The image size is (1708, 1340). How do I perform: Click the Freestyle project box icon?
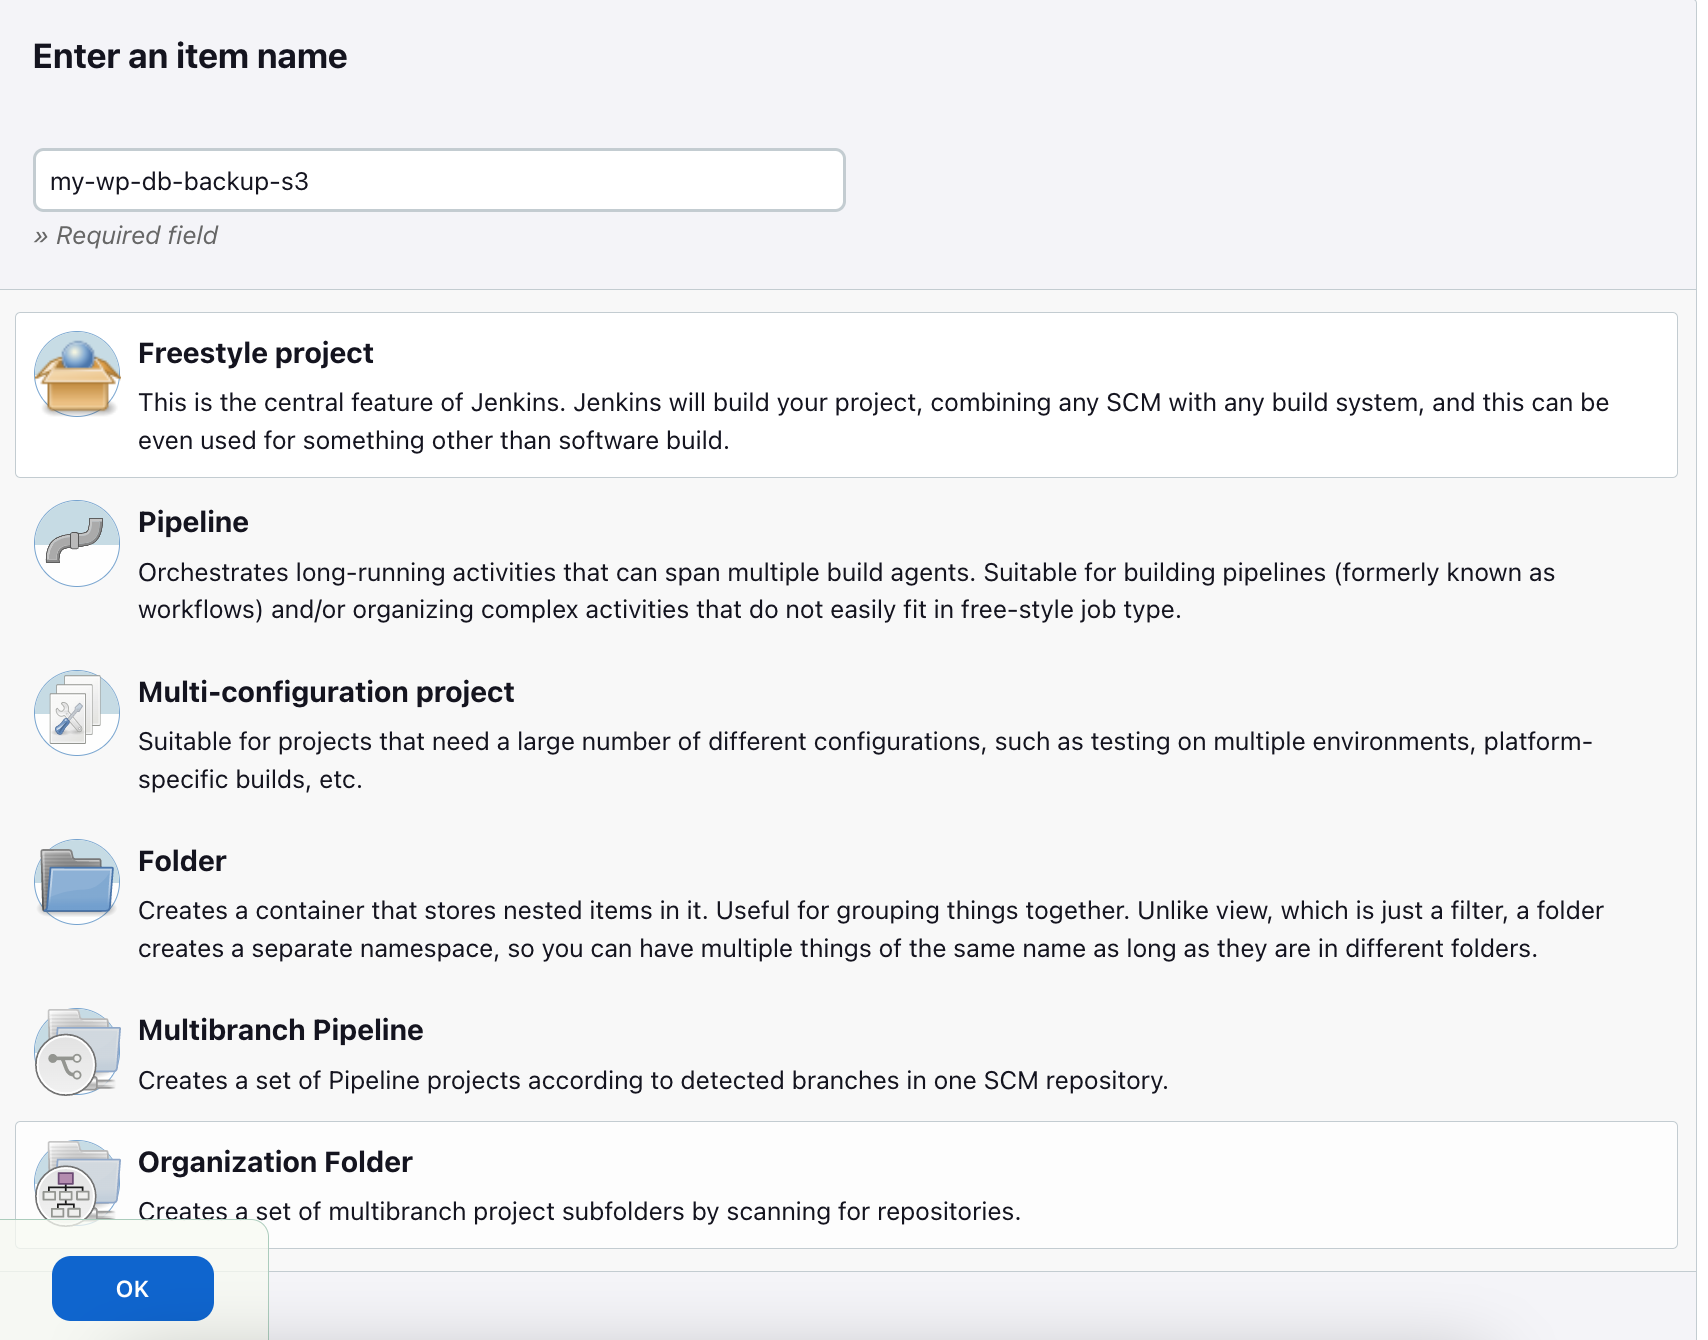tap(77, 375)
